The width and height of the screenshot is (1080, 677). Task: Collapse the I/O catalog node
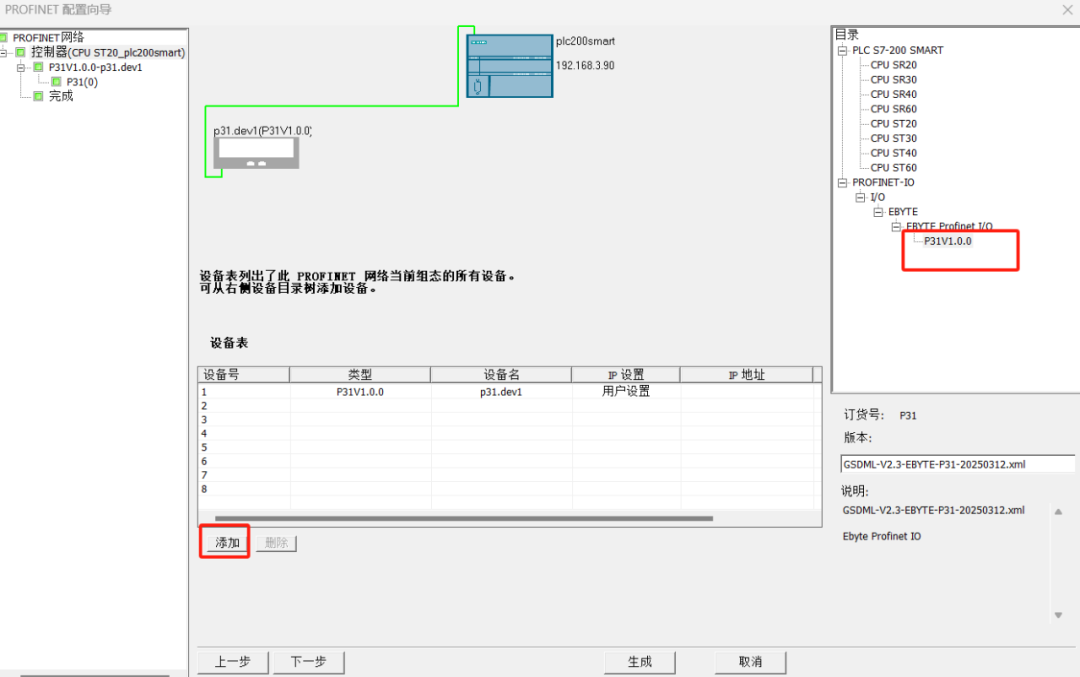(860, 197)
